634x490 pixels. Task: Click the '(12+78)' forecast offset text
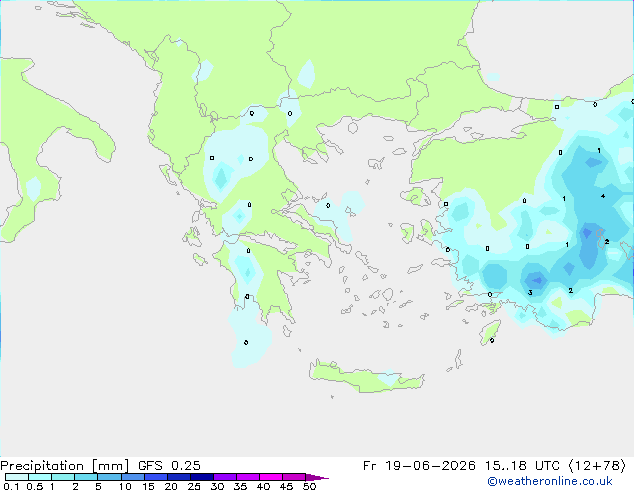[x=597, y=466]
